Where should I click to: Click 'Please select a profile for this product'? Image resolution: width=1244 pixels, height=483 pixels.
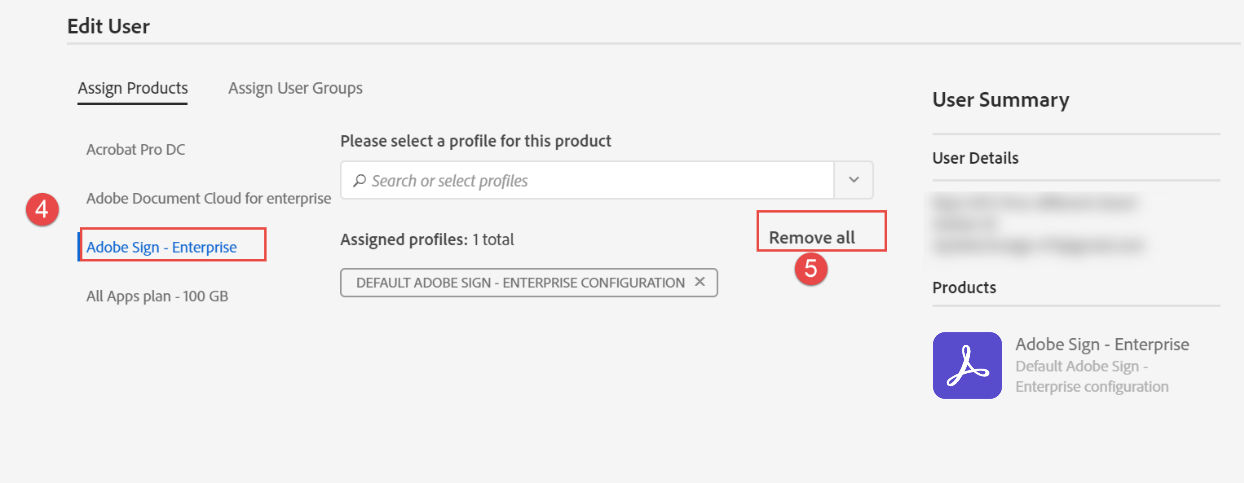(476, 141)
